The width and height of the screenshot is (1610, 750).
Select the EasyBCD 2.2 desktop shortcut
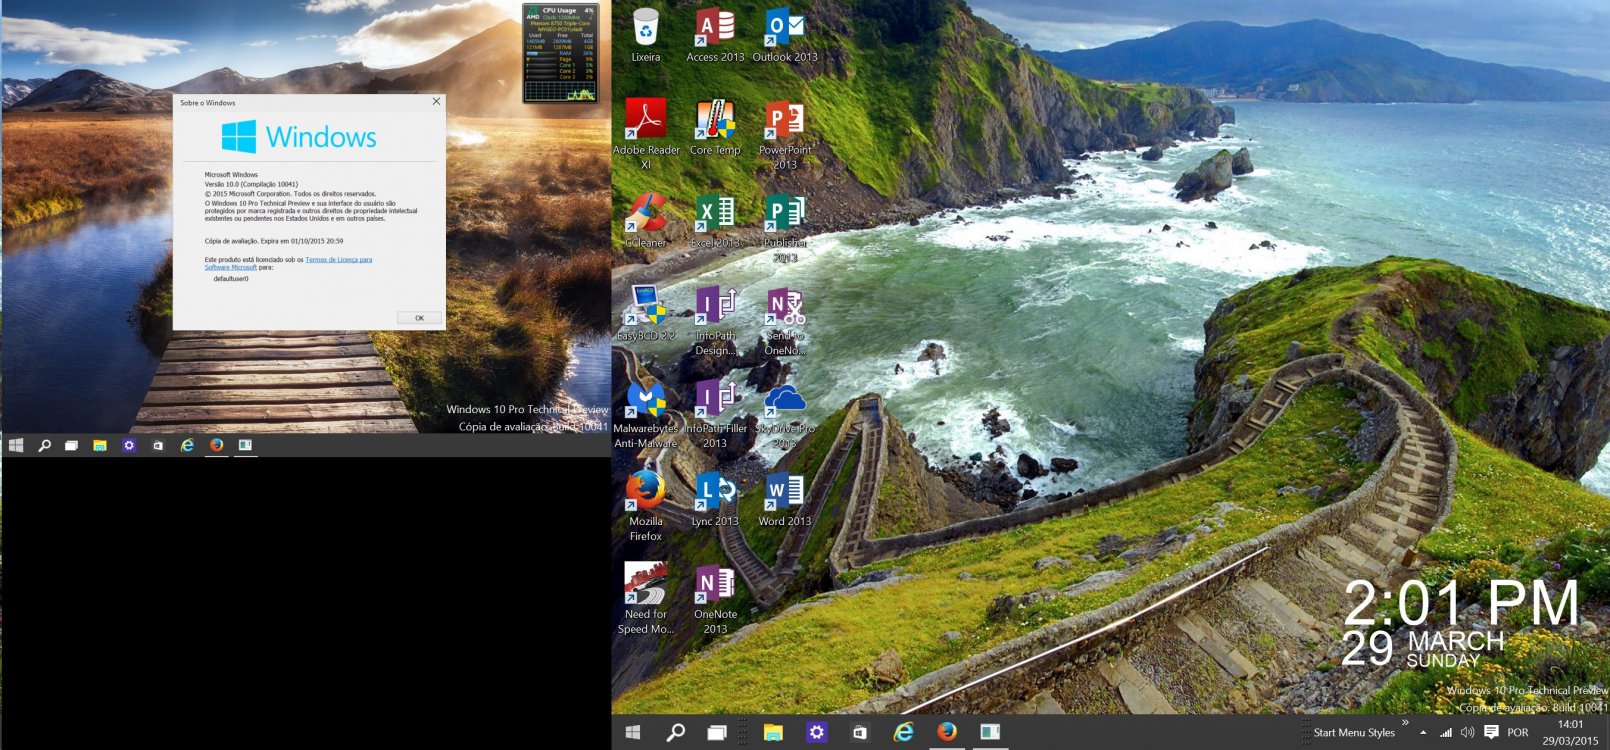(646, 315)
